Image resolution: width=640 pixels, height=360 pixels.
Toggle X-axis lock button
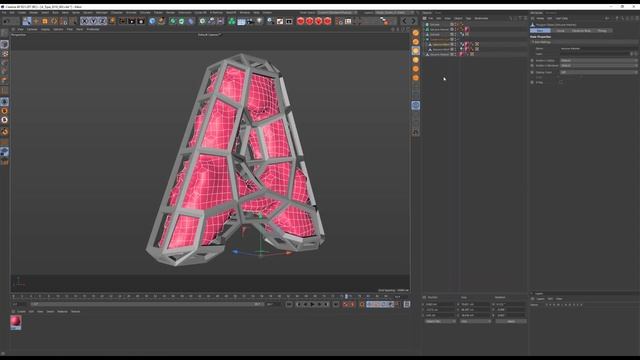(84, 21)
